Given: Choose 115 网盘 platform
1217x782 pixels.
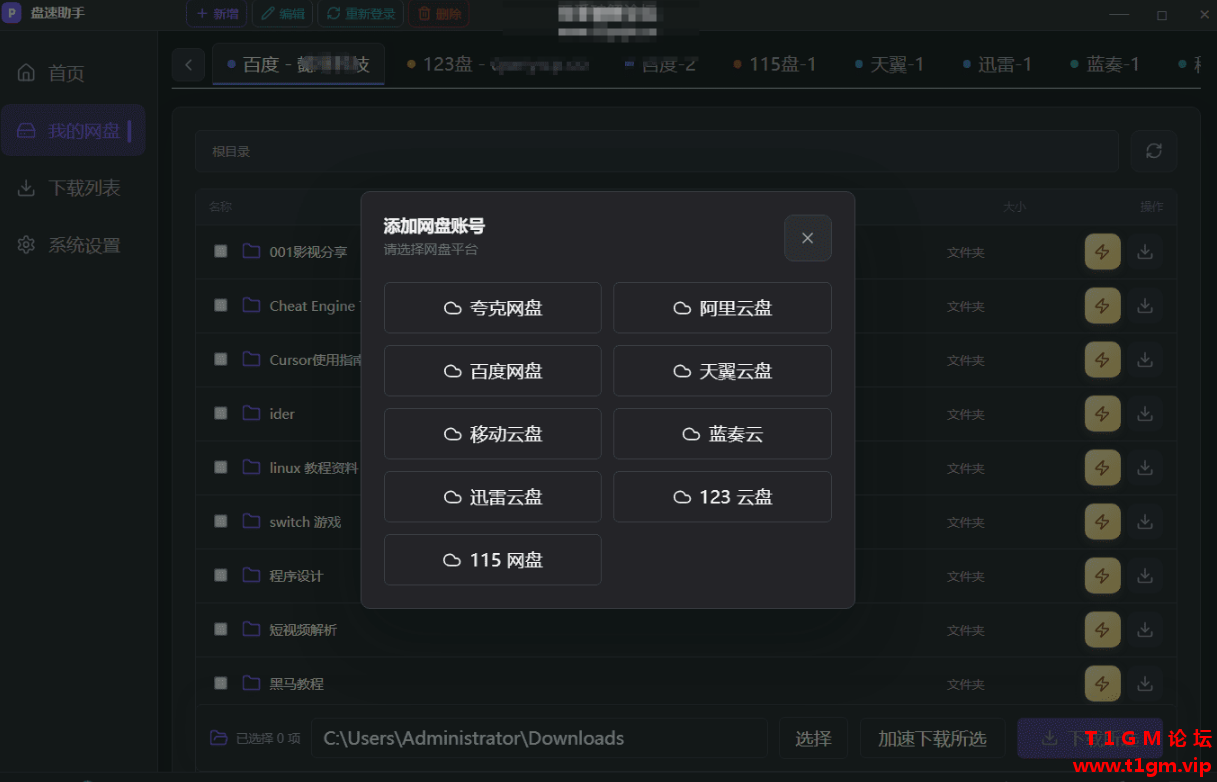Looking at the screenshot, I should click(x=493, y=560).
